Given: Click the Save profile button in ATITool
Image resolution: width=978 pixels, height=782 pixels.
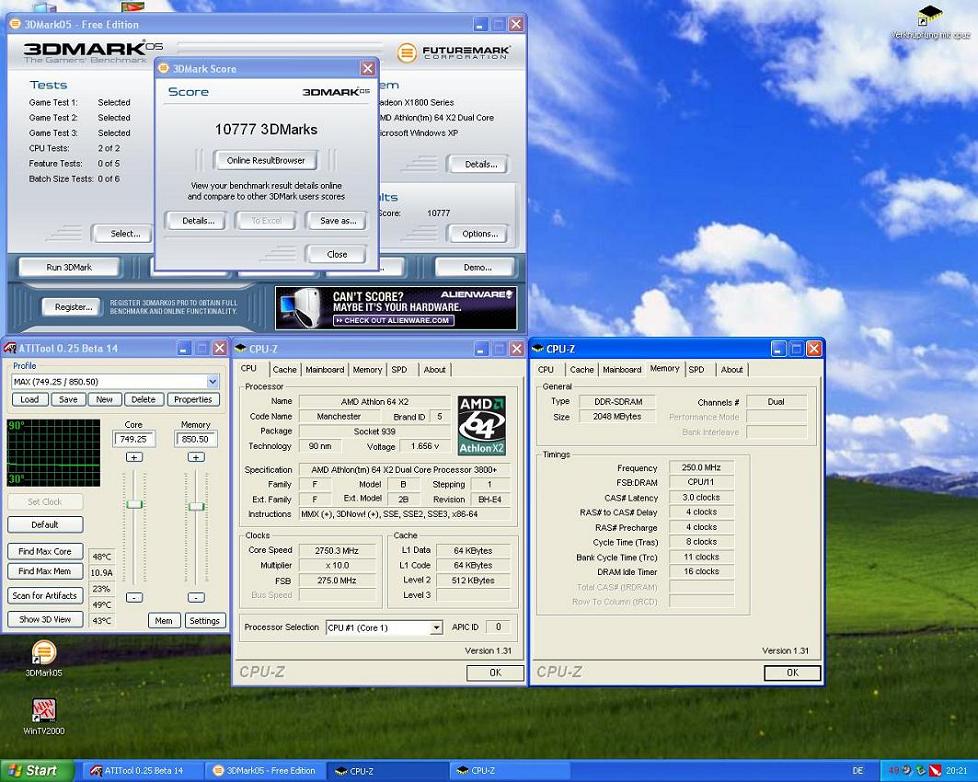Looking at the screenshot, I should [68, 399].
